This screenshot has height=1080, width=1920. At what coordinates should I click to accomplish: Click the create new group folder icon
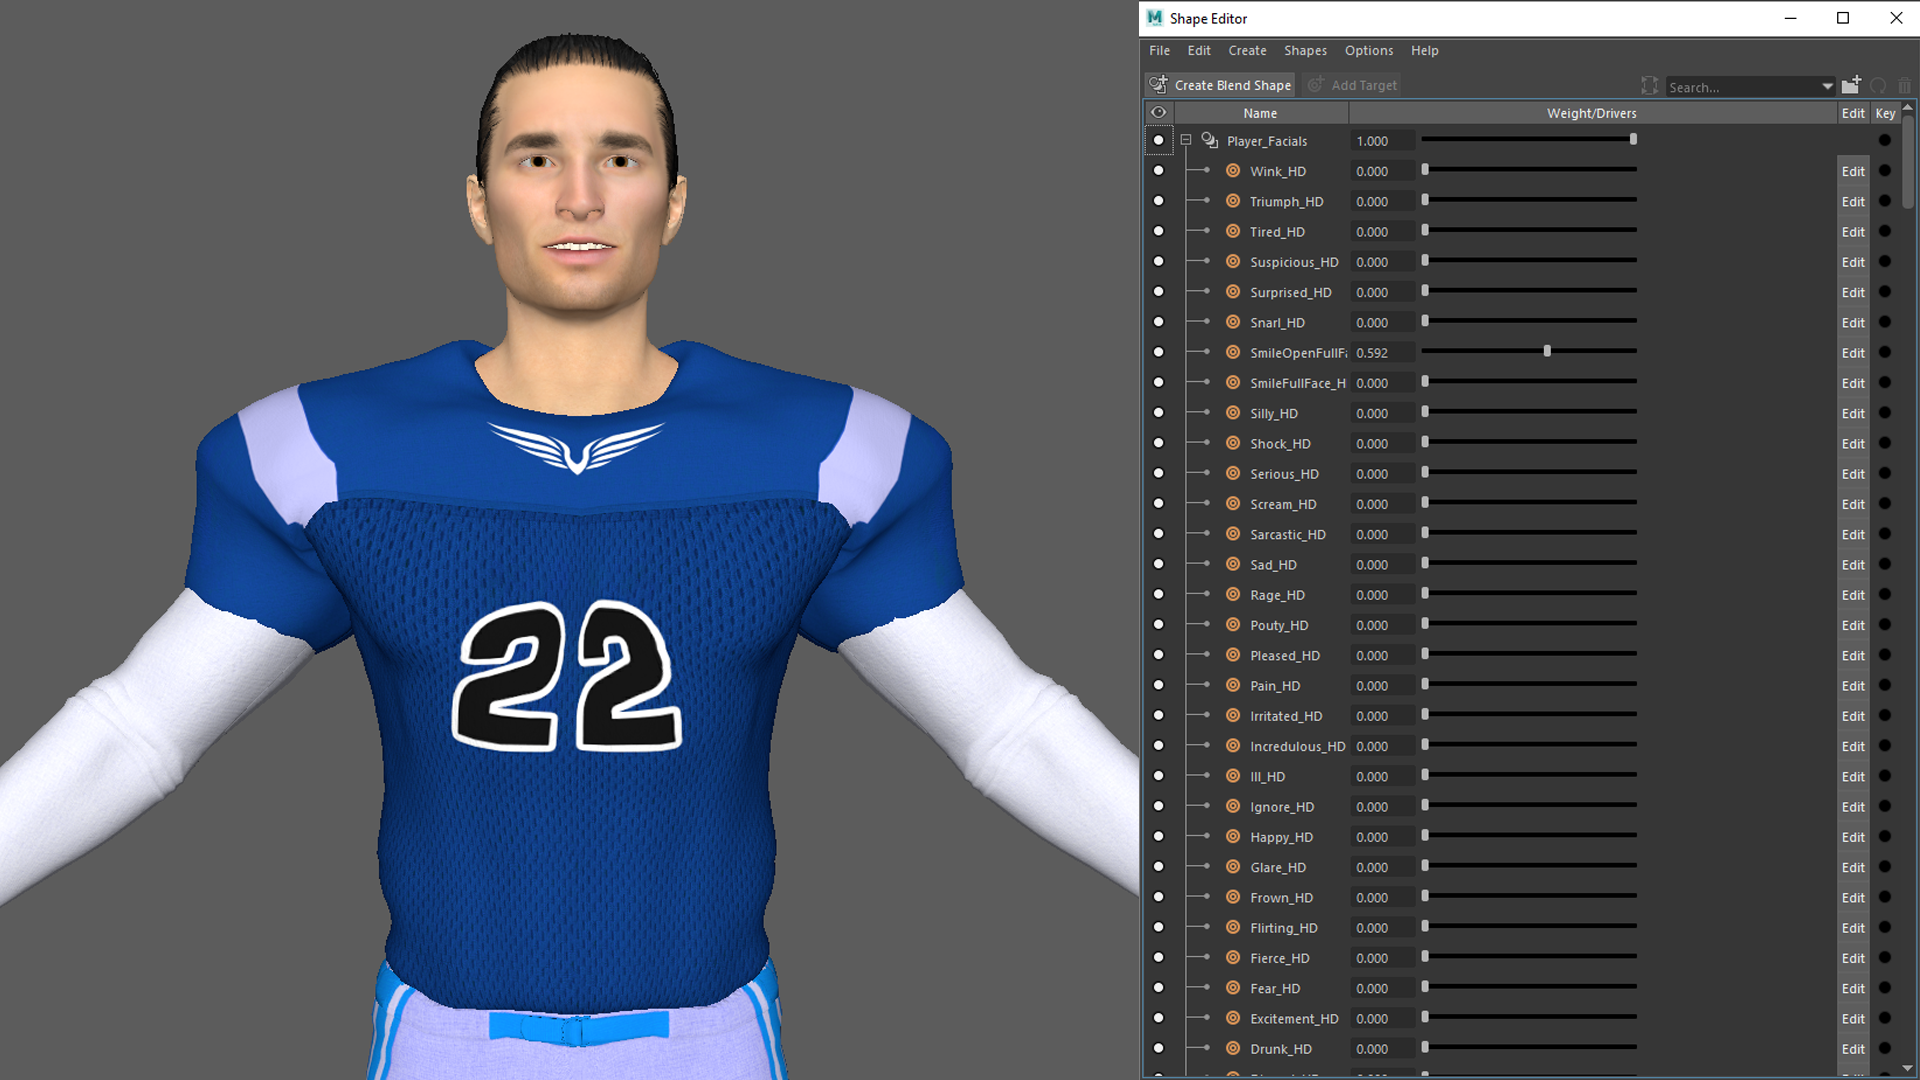coord(1851,85)
